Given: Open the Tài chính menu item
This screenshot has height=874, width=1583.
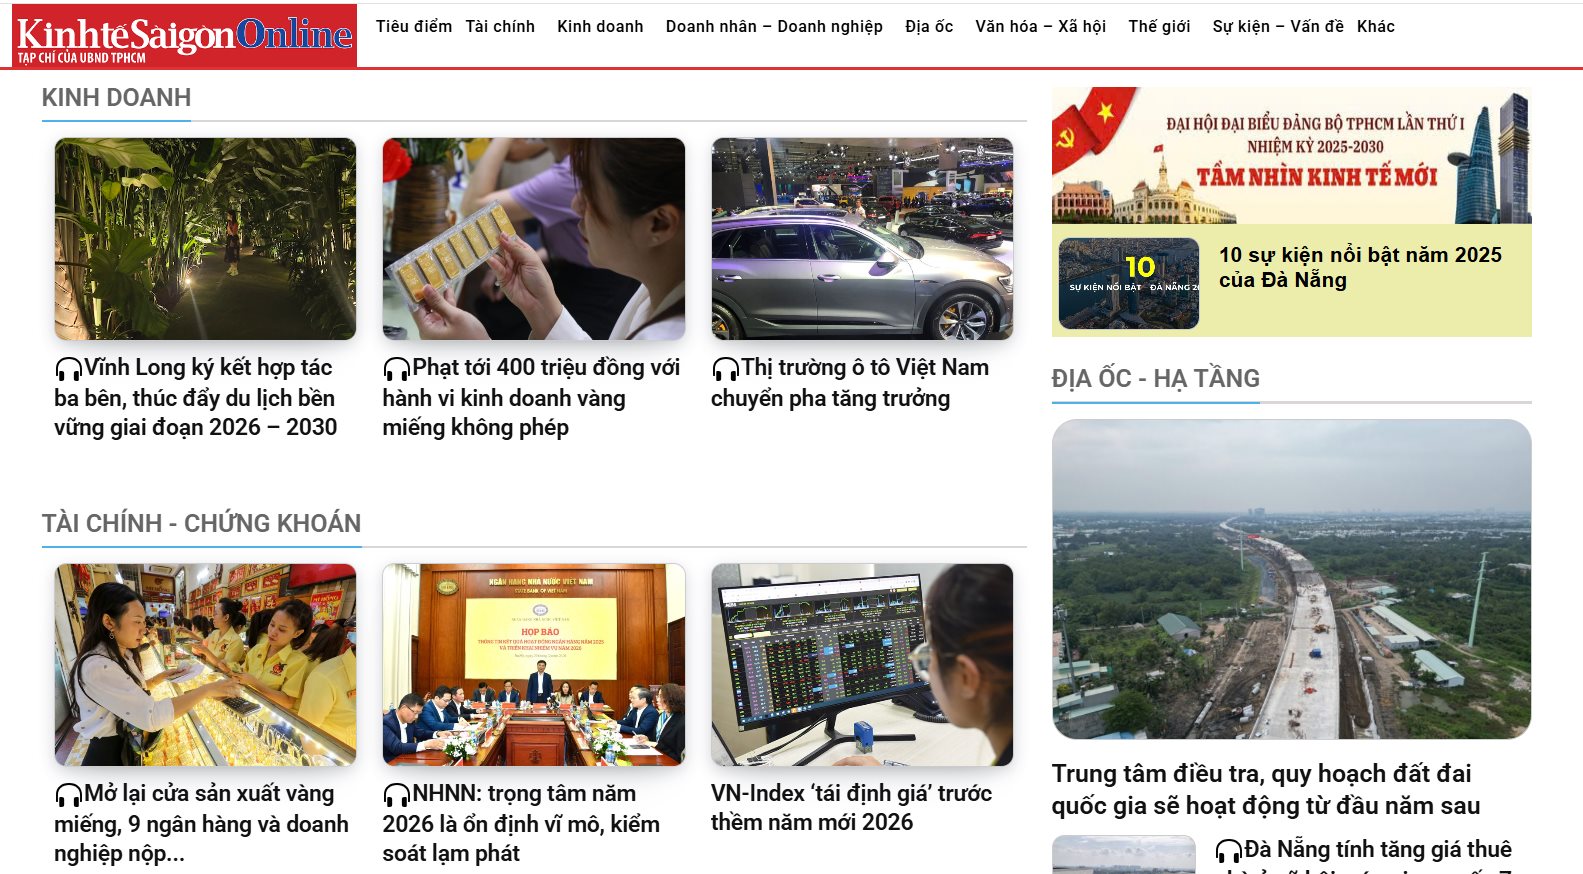Looking at the screenshot, I should coord(500,27).
